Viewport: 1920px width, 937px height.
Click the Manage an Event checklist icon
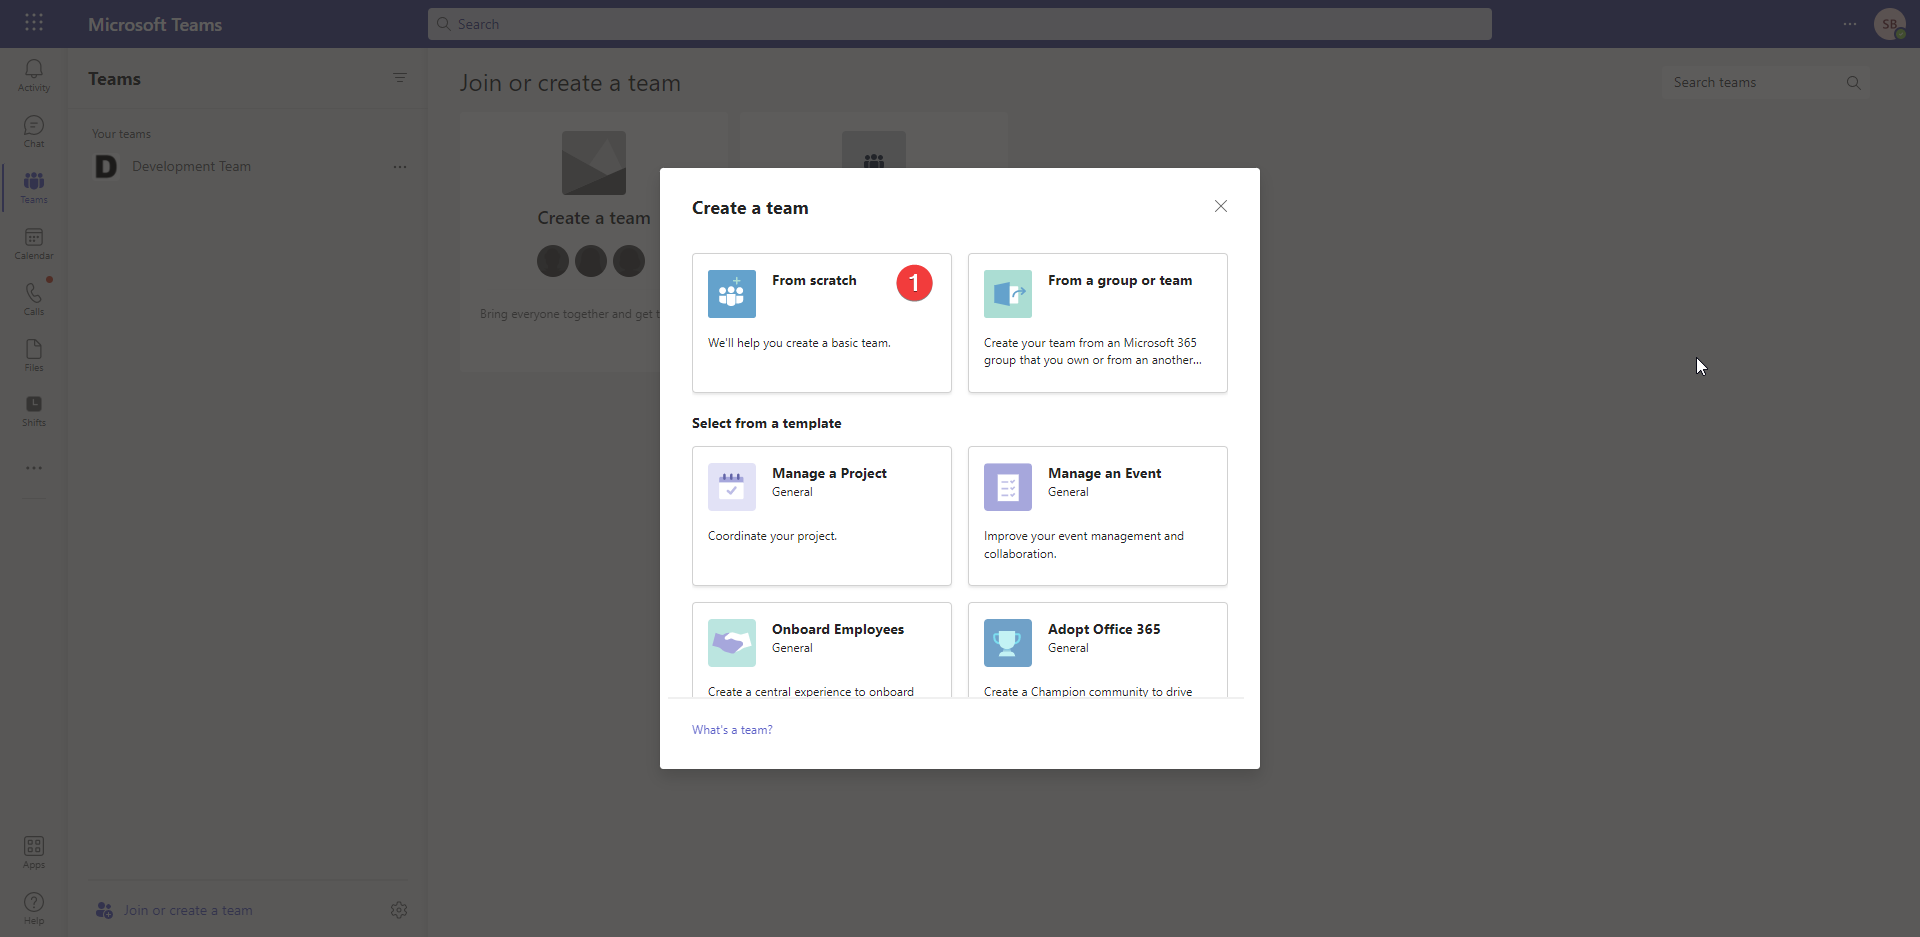pos(1008,487)
